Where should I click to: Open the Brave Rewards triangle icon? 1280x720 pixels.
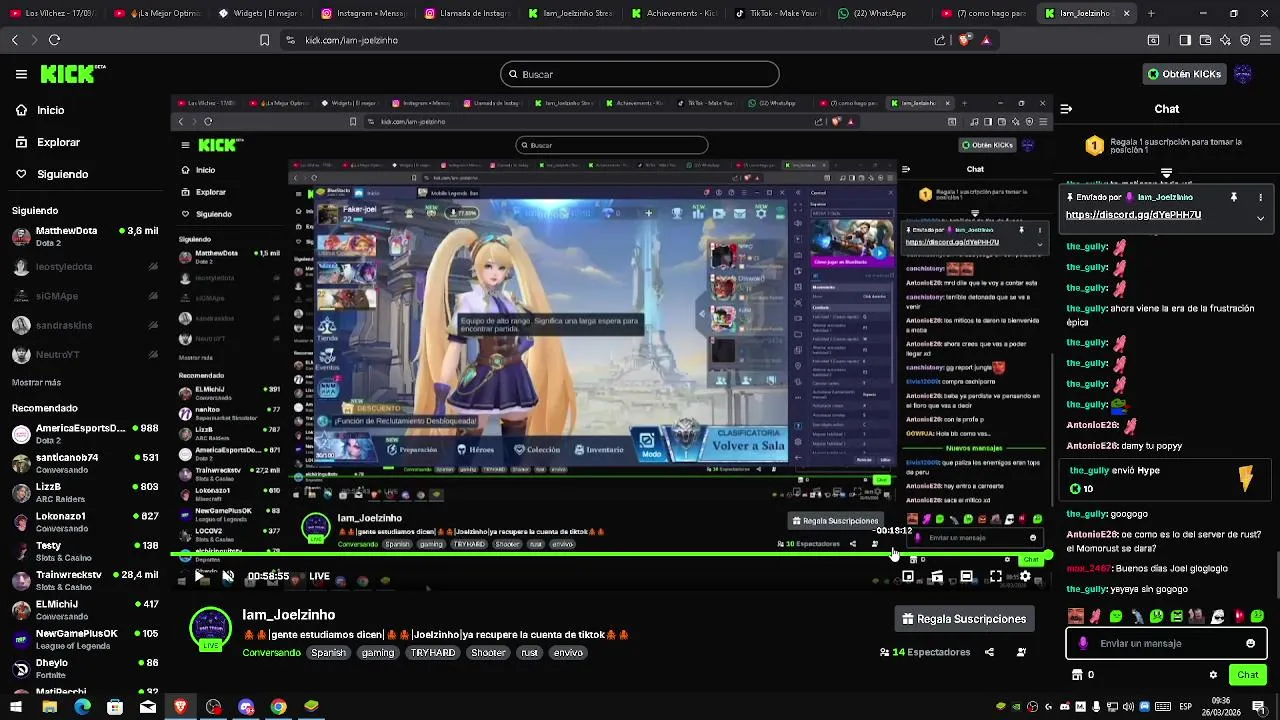click(x=986, y=40)
